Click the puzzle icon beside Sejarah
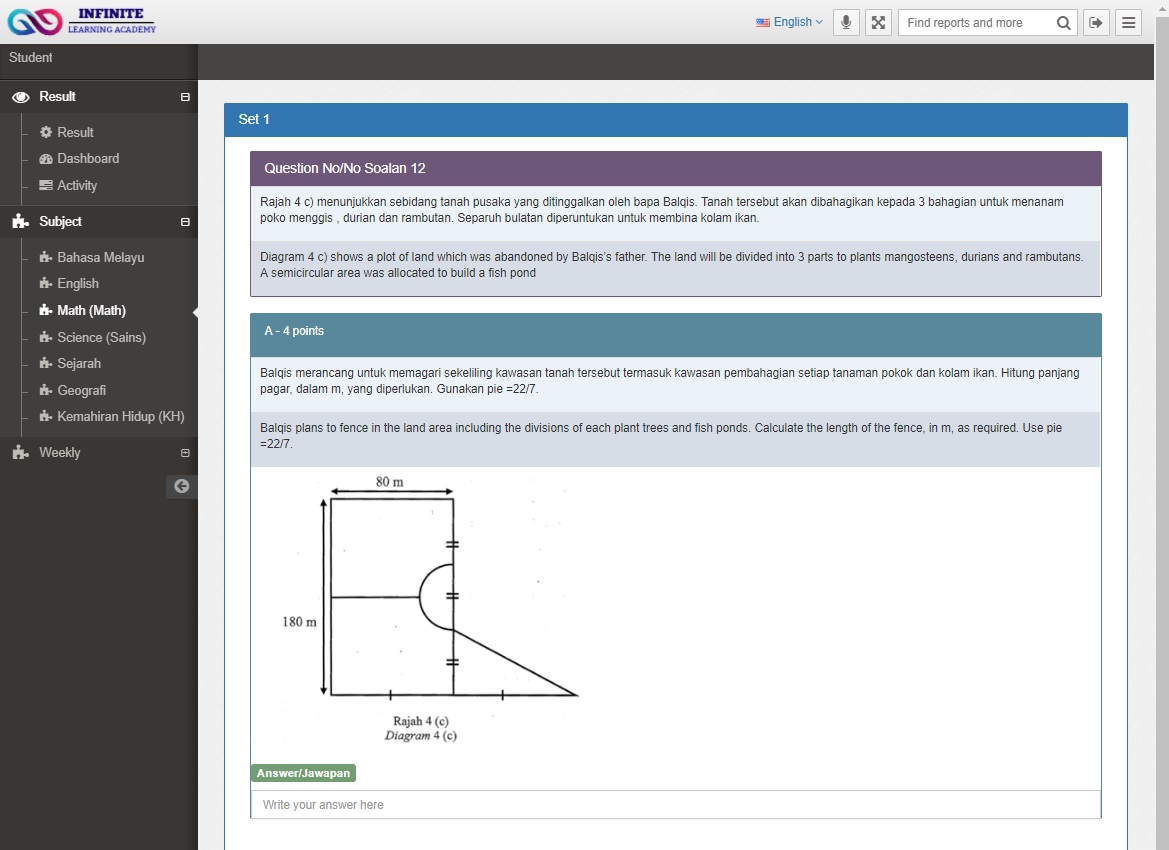The width and height of the screenshot is (1169, 850). [45, 363]
